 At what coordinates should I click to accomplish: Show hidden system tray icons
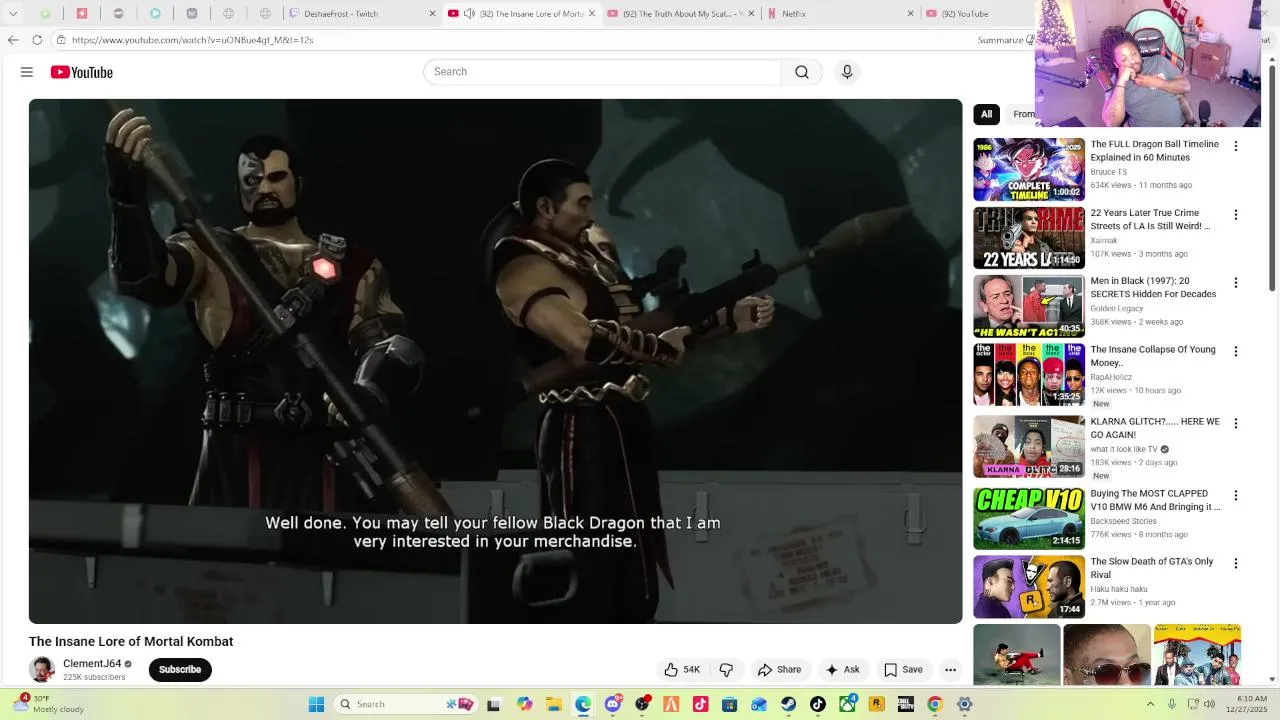pos(1150,704)
